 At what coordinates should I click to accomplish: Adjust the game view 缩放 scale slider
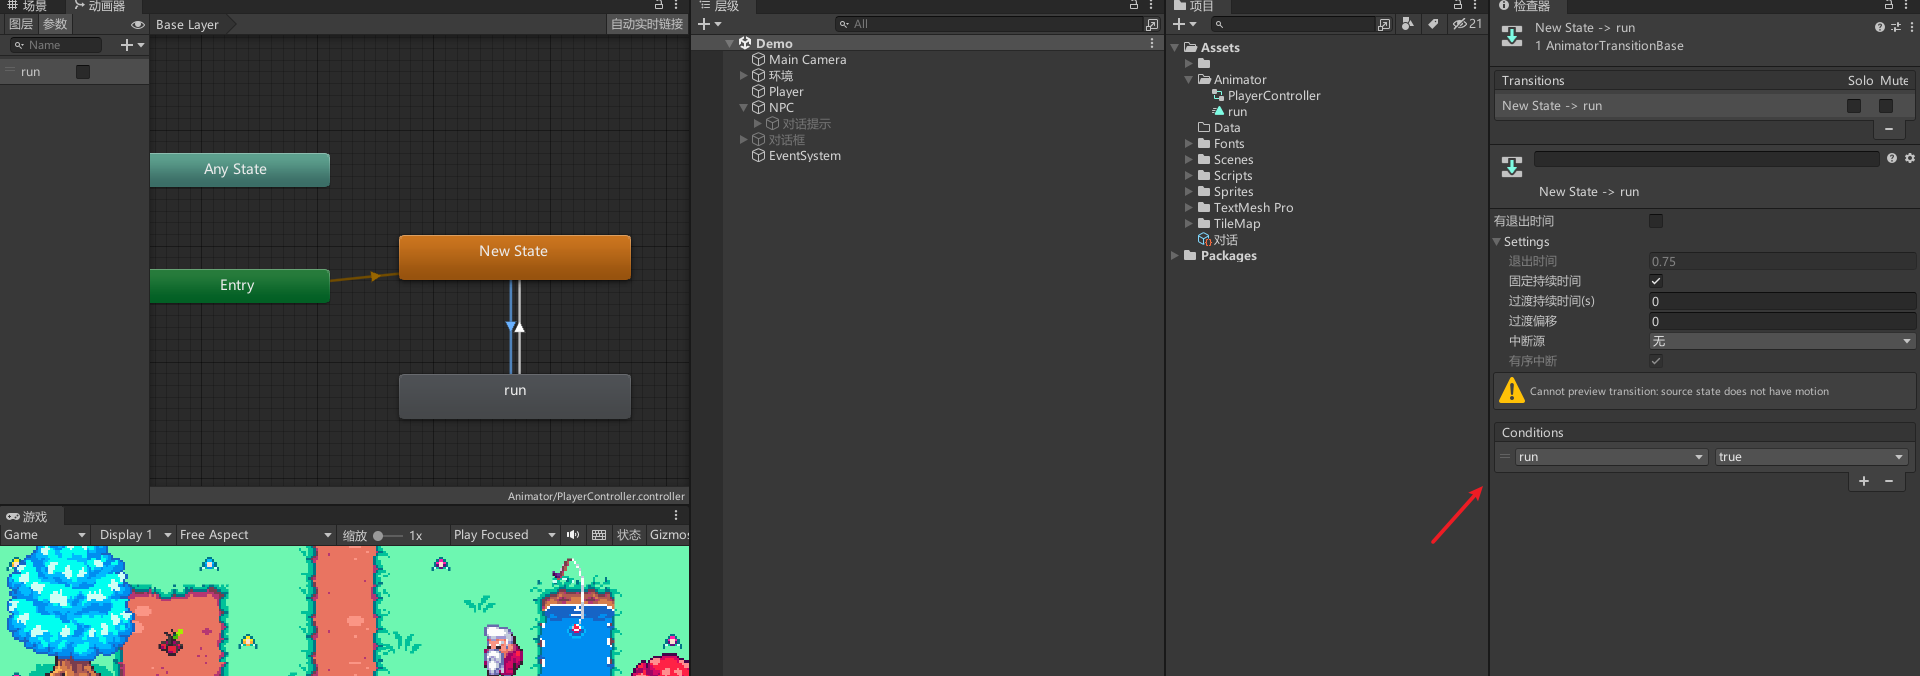[387, 536]
